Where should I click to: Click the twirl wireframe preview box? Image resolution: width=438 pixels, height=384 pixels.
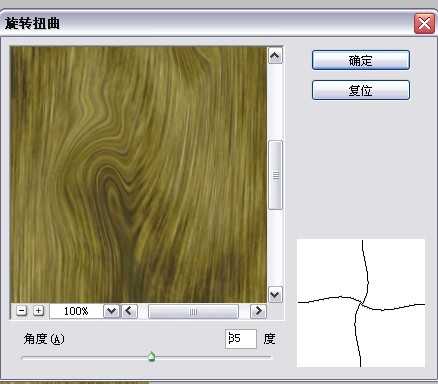tap(361, 303)
